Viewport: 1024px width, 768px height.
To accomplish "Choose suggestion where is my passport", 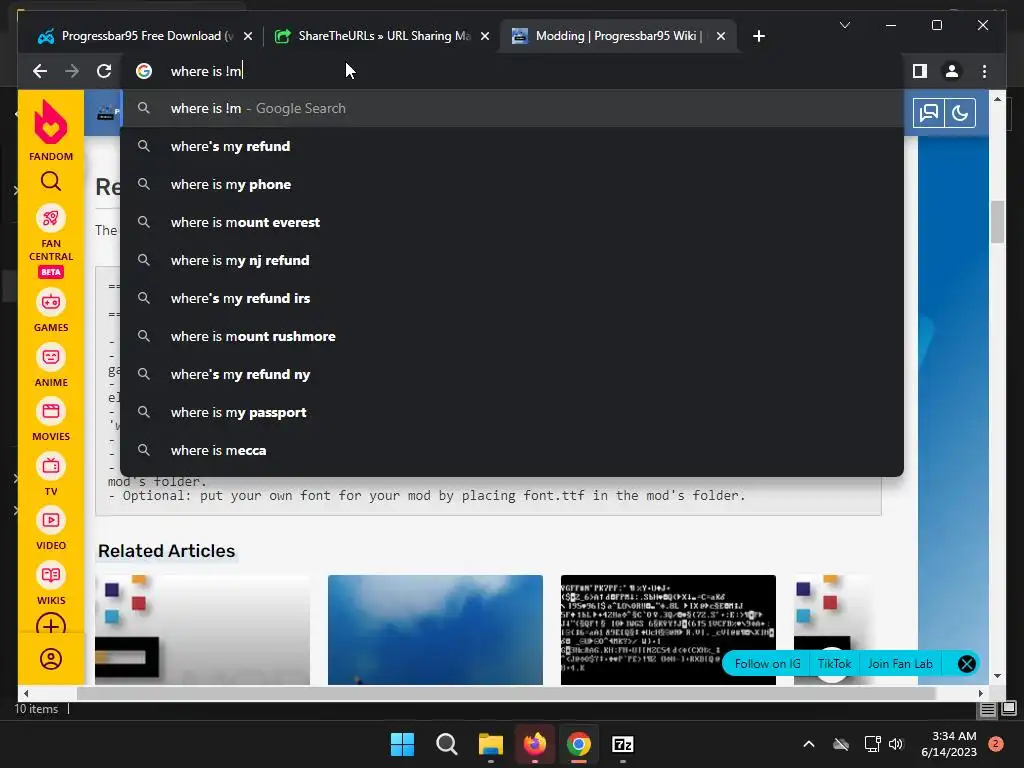I will 512,412.
